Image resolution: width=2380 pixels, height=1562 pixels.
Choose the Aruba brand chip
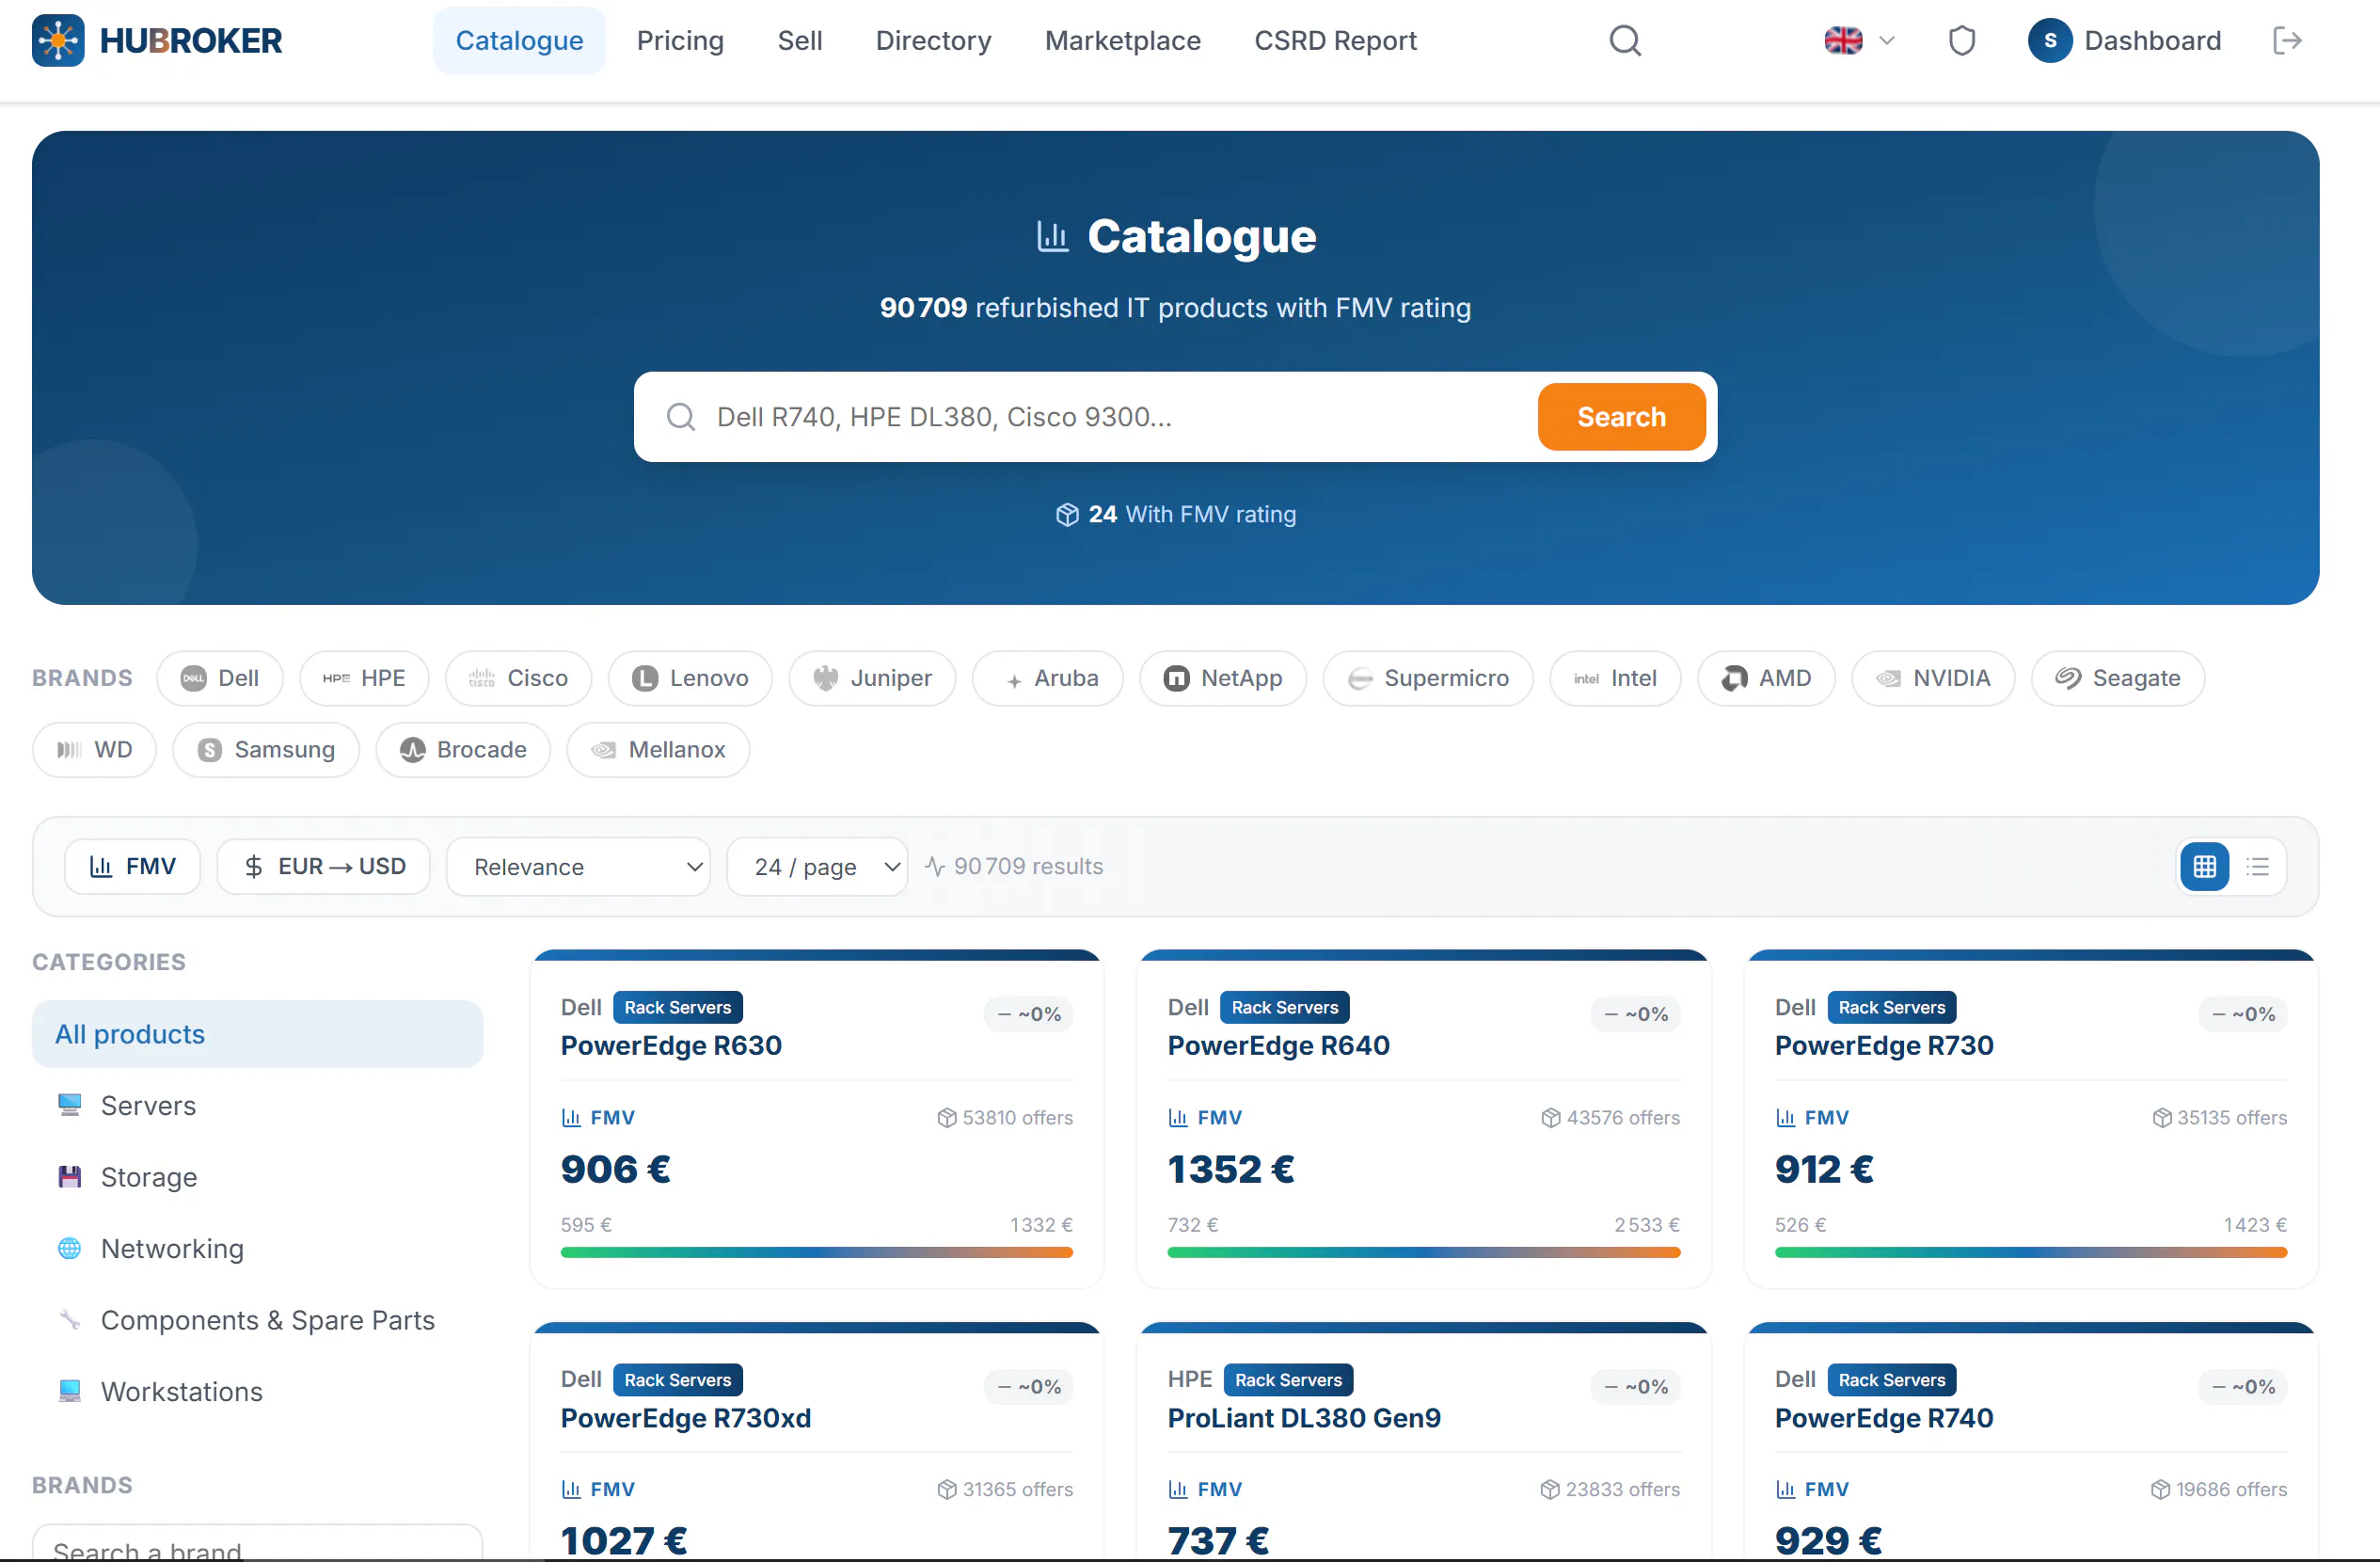[x=1048, y=679]
